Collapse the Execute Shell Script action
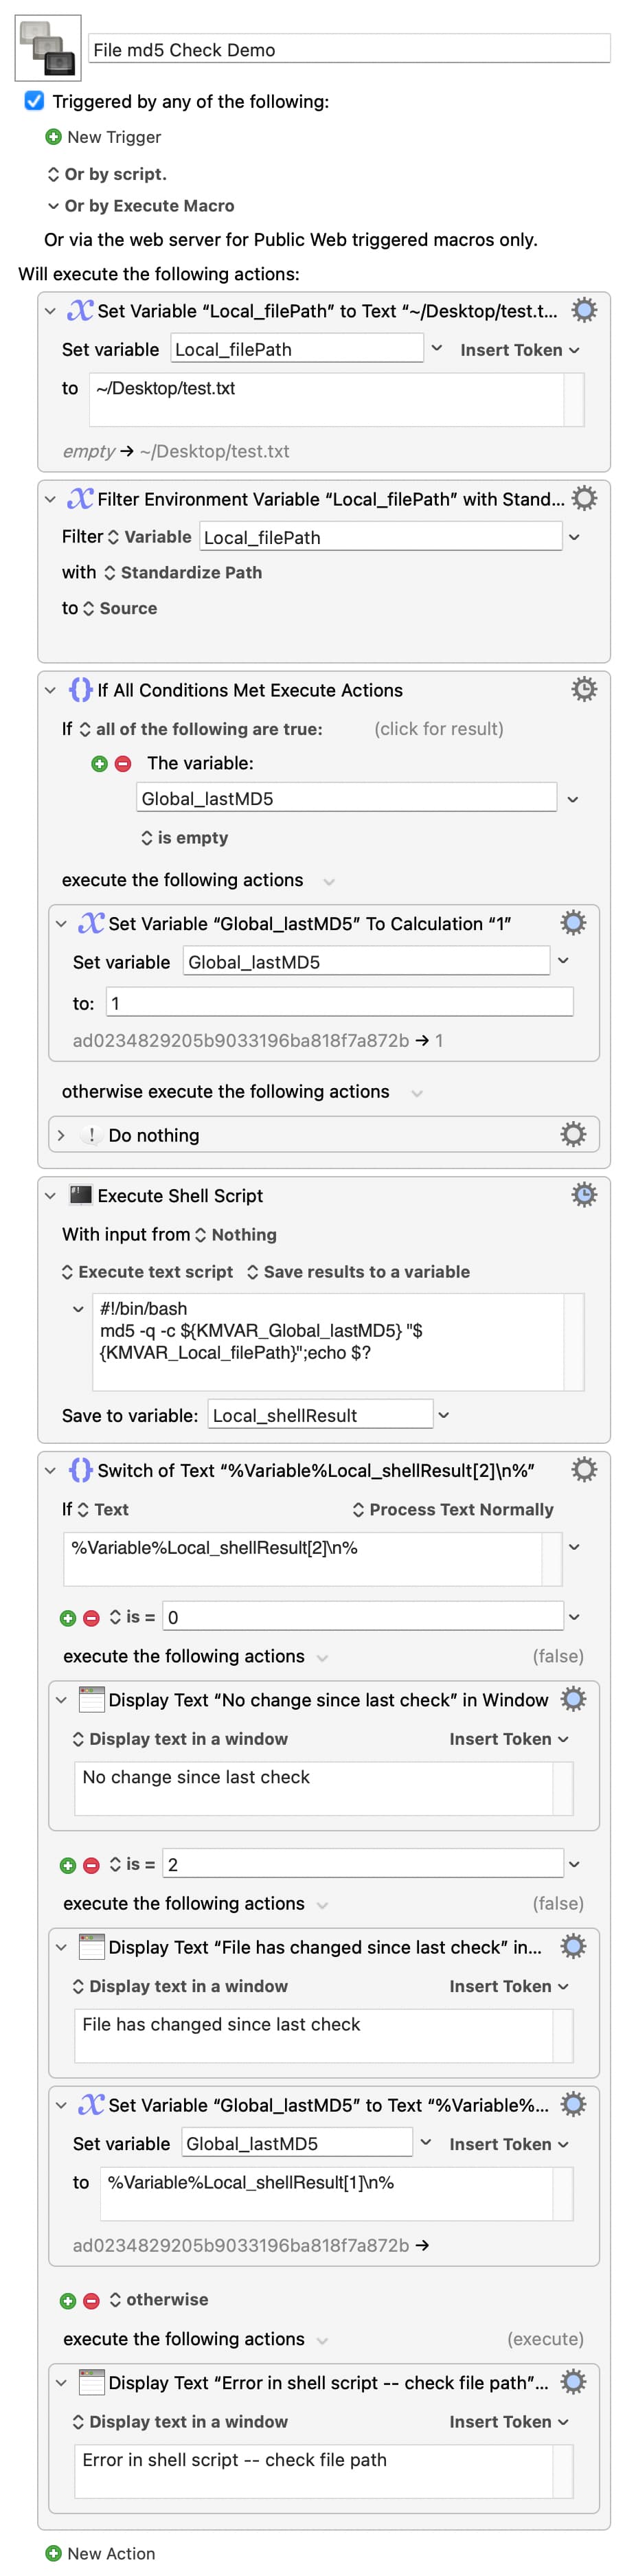The height and width of the screenshot is (2576, 625). (50, 1196)
